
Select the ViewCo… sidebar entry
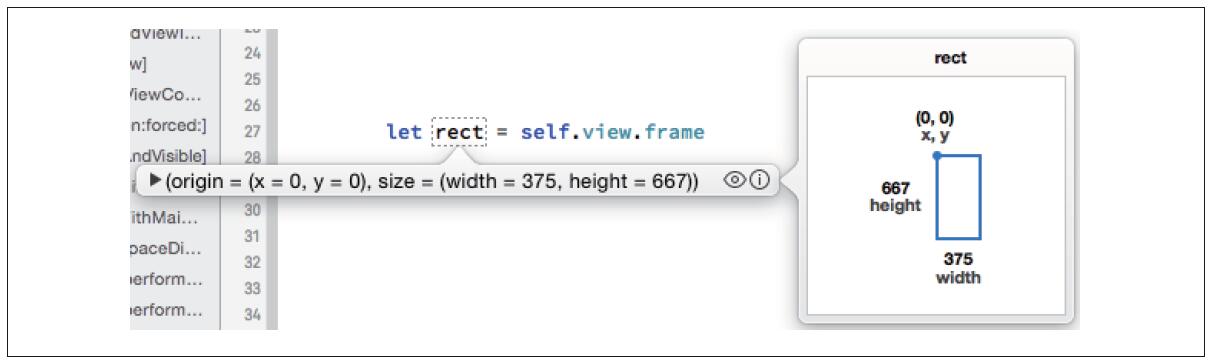point(167,98)
